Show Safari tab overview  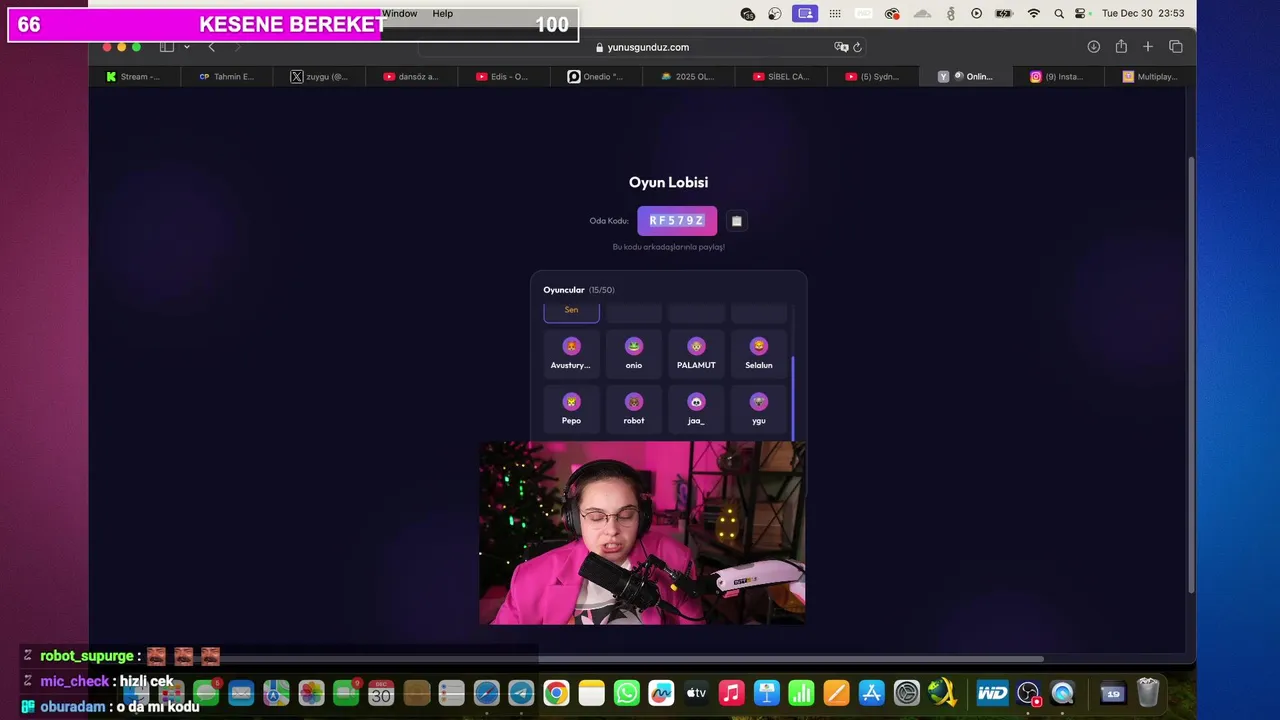tap(1176, 47)
